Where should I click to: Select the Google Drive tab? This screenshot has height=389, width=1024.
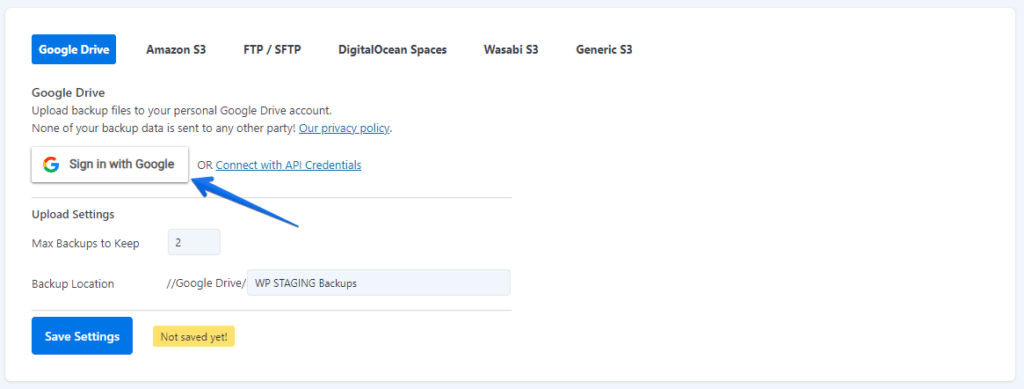point(74,50)
